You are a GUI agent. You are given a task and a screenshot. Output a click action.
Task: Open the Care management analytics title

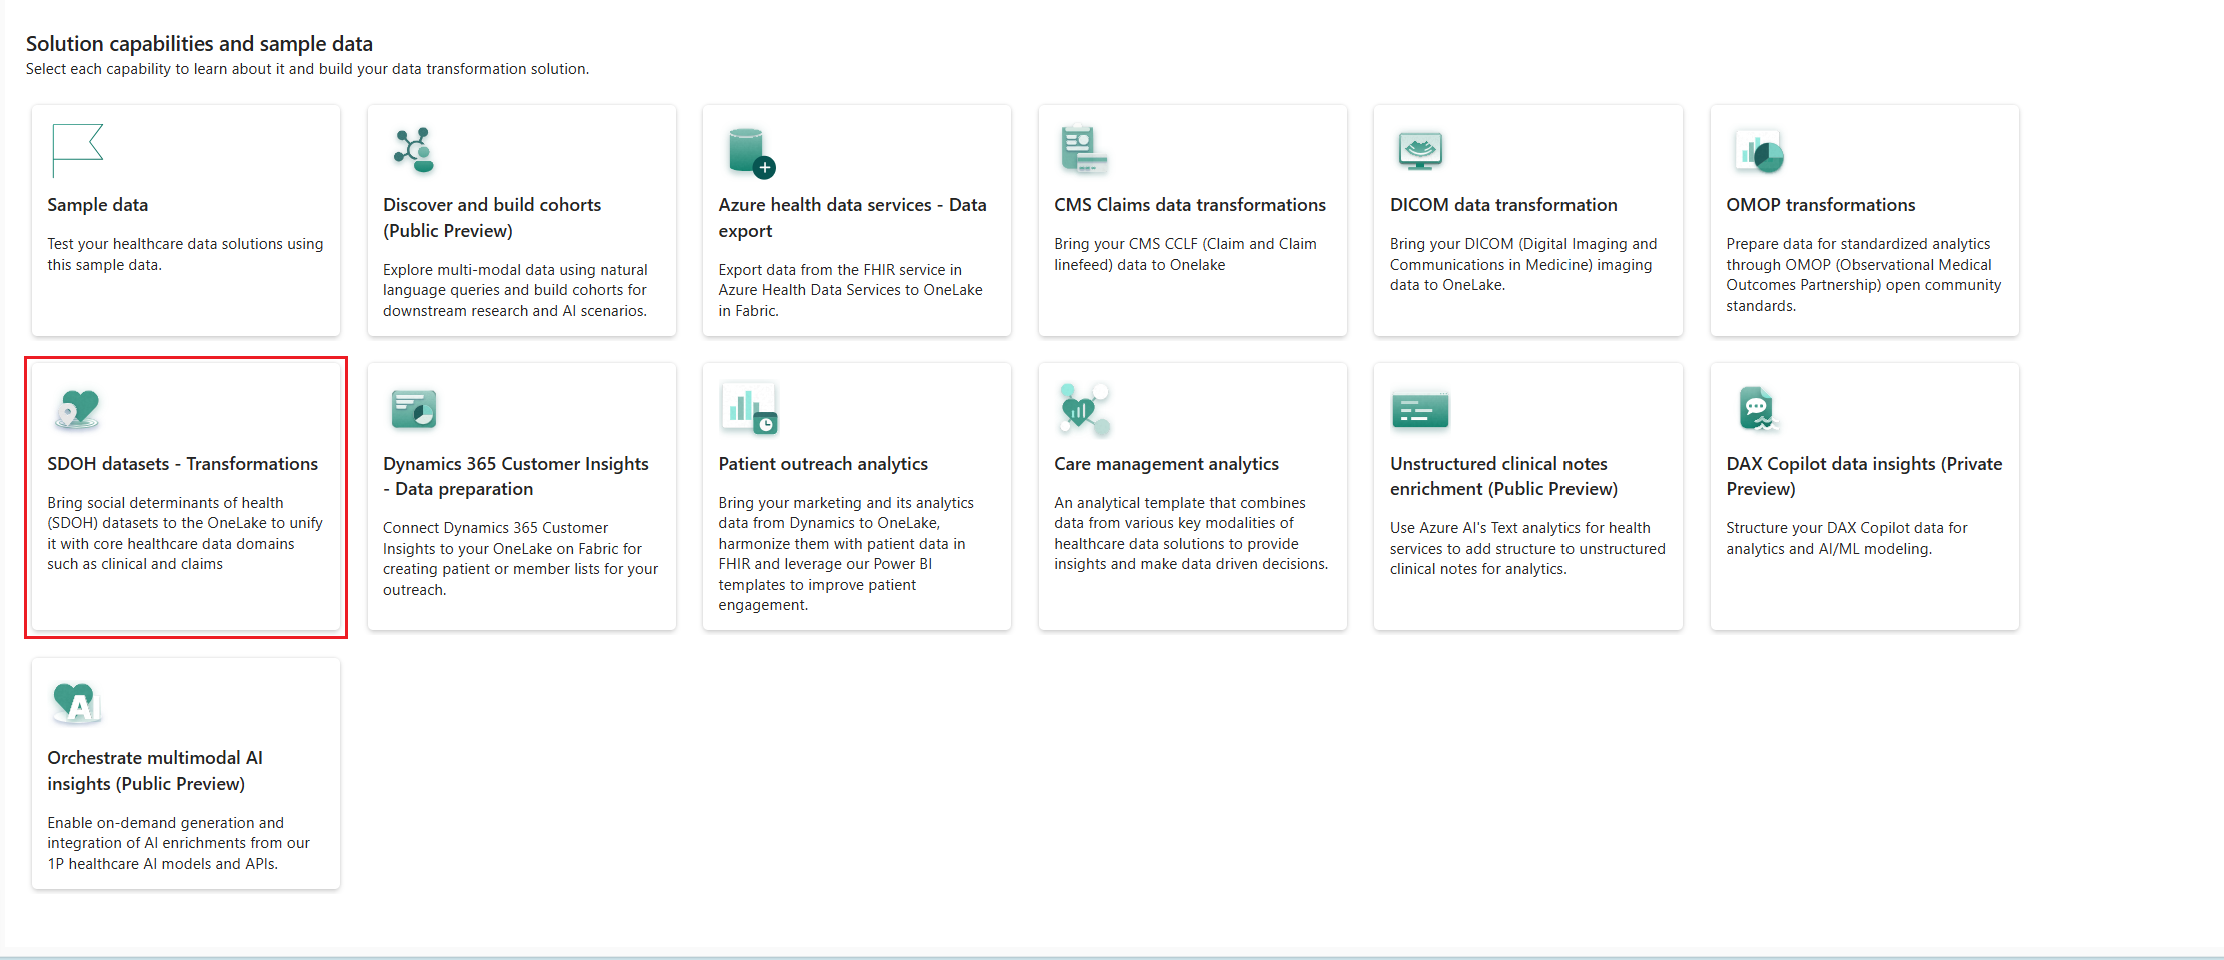pyautogui.click(x=1166, y=464)
